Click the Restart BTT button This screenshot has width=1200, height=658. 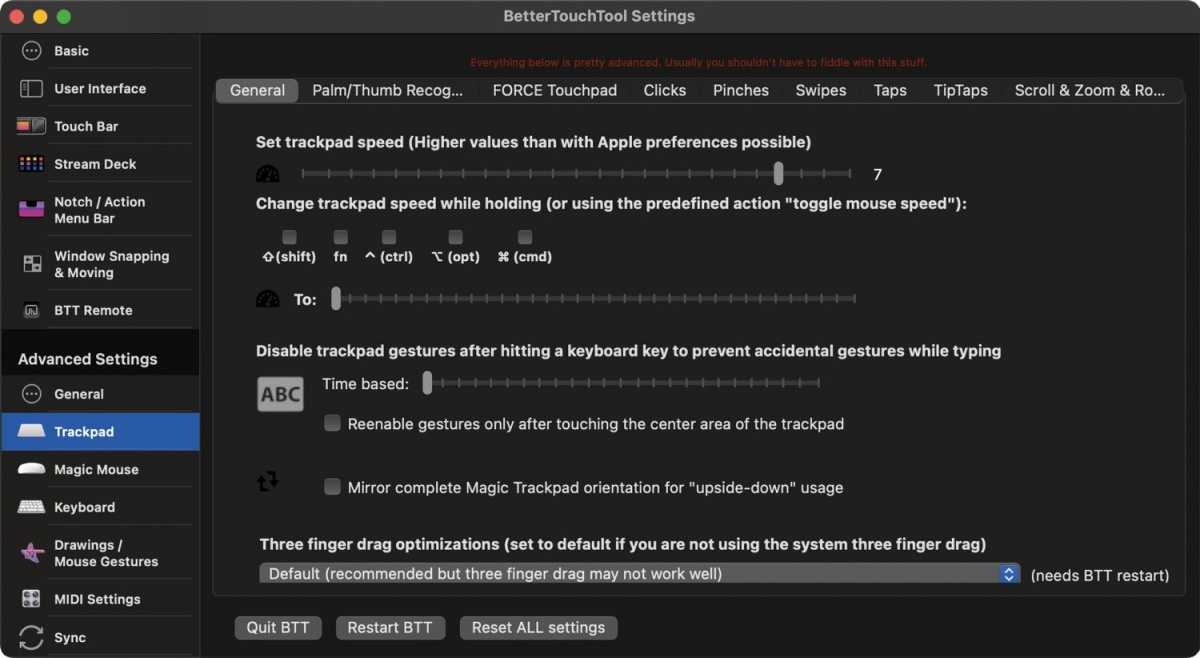pos(390,628)
